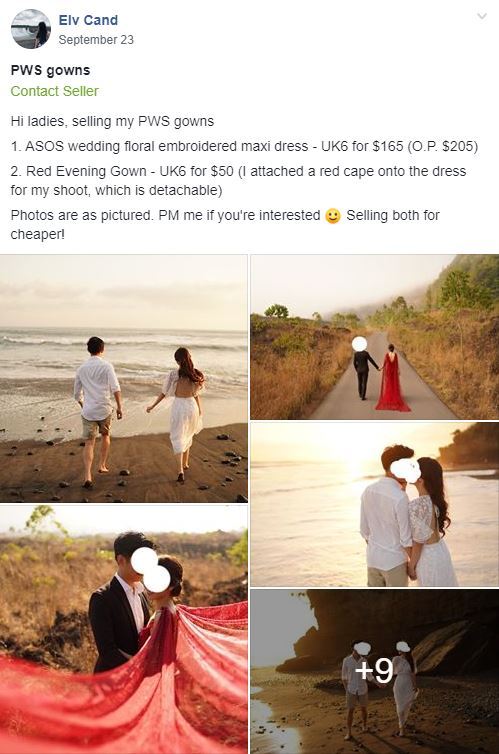Click the word 'cheaper!' ending the post
Screen dimensions: 499x754
click(x=37, y=235)
